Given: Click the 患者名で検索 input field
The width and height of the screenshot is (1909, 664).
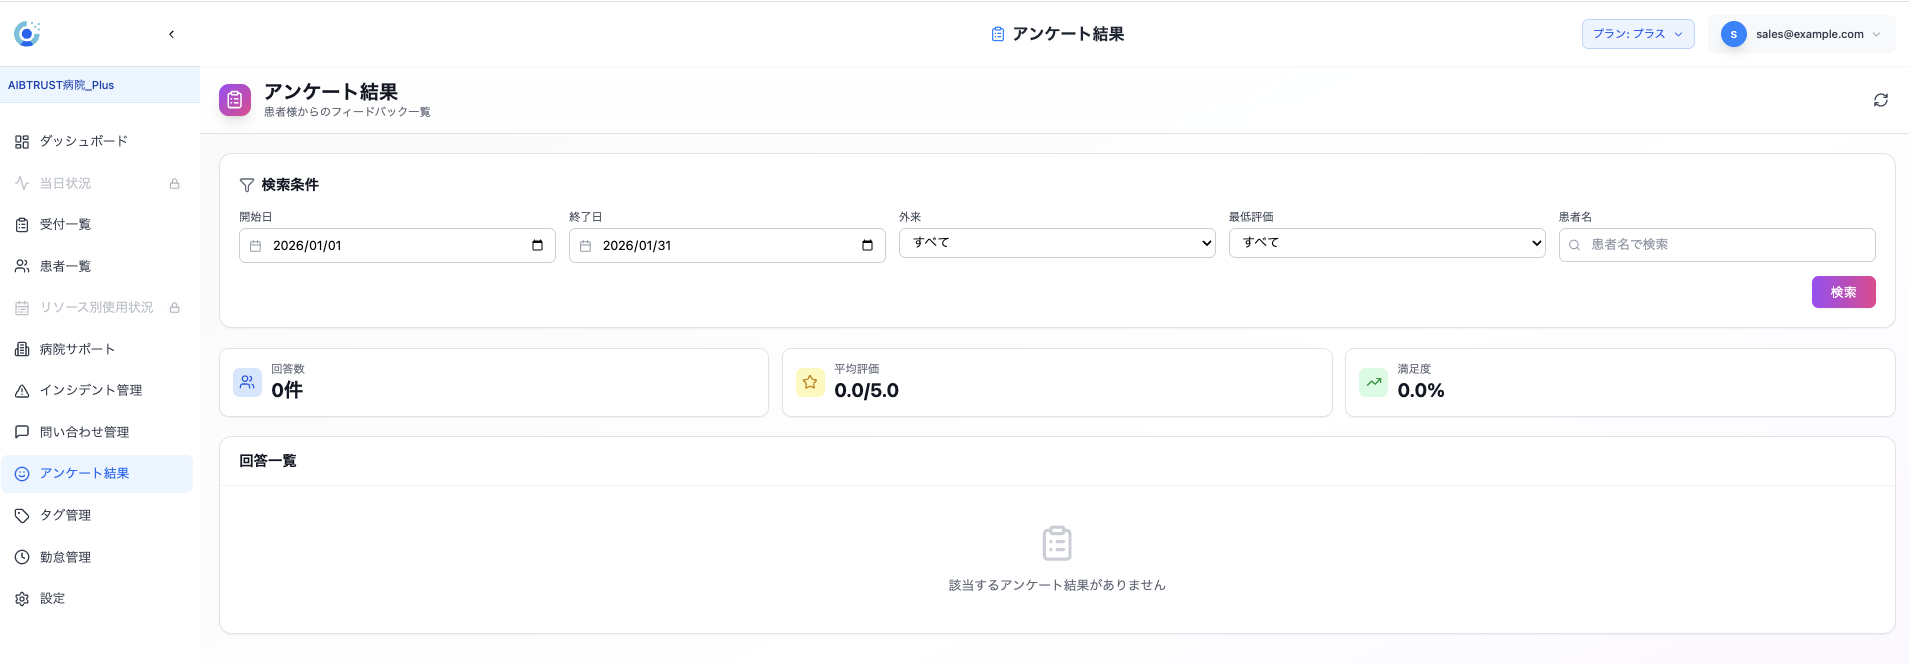Looking at the screenshot, I should (1717, 245).
